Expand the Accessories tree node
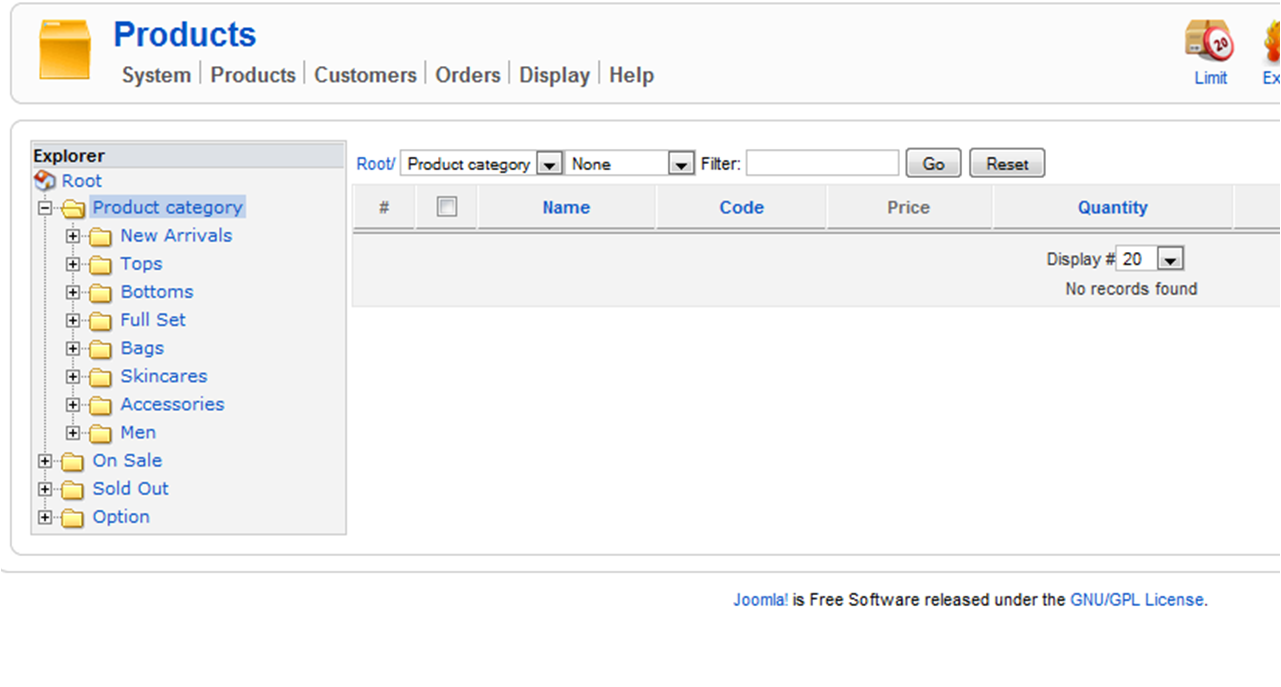The image size is (1281, 687). (x=73, y=405)
